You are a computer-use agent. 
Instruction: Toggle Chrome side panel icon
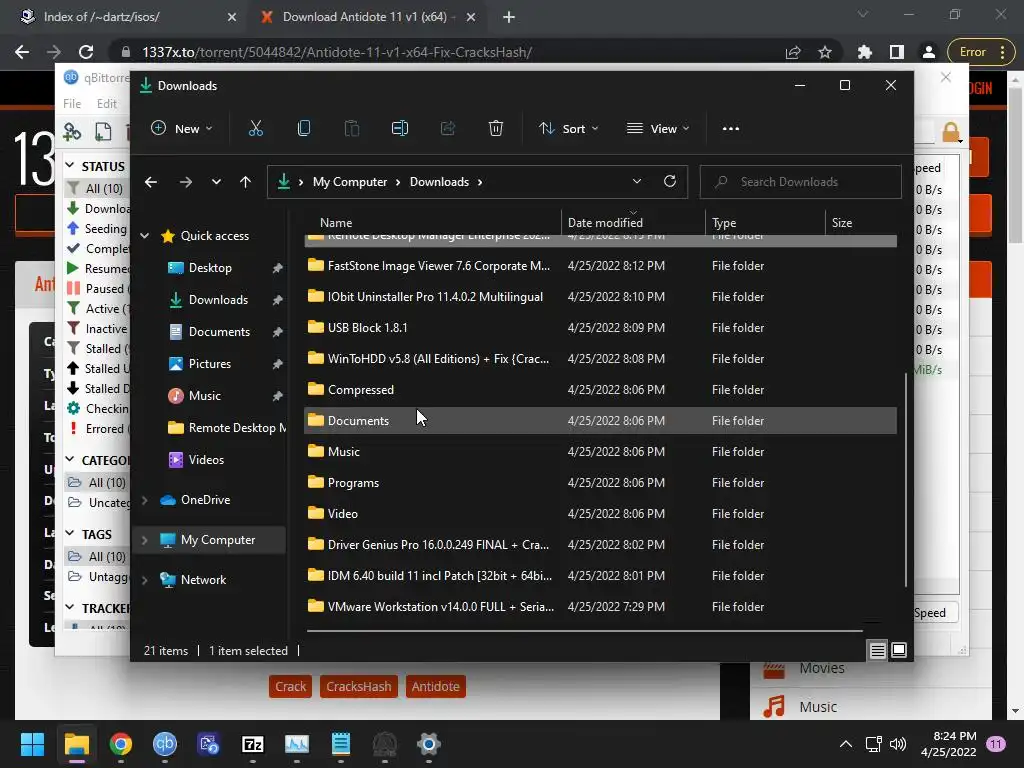[x=897, y=52]
